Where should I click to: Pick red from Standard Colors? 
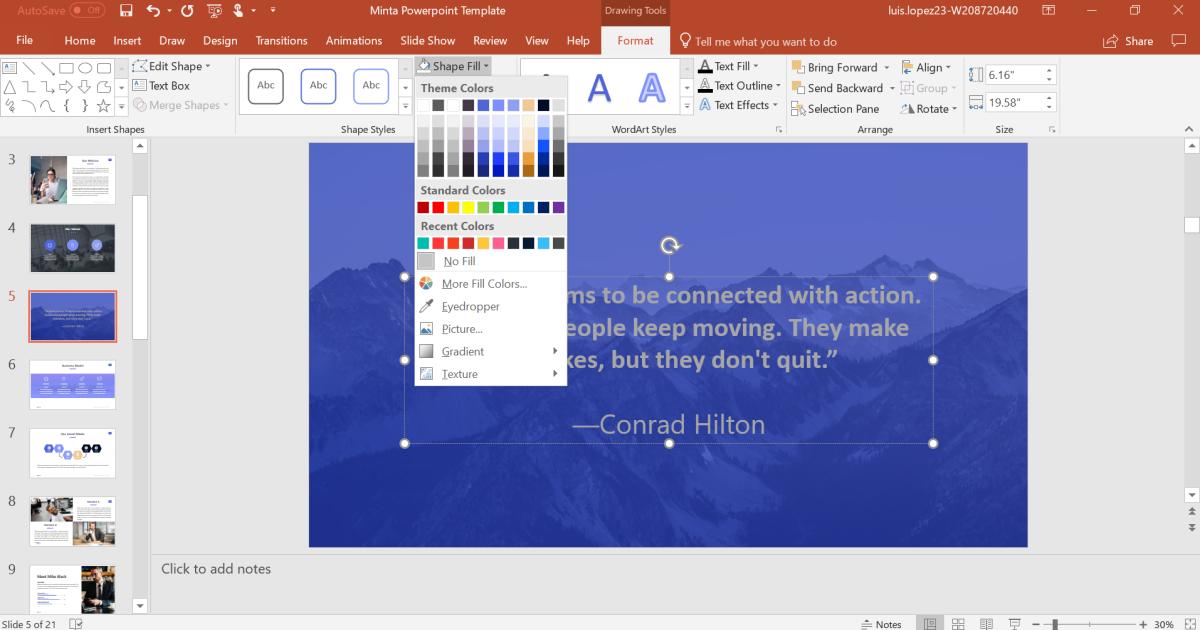(435, 207)
